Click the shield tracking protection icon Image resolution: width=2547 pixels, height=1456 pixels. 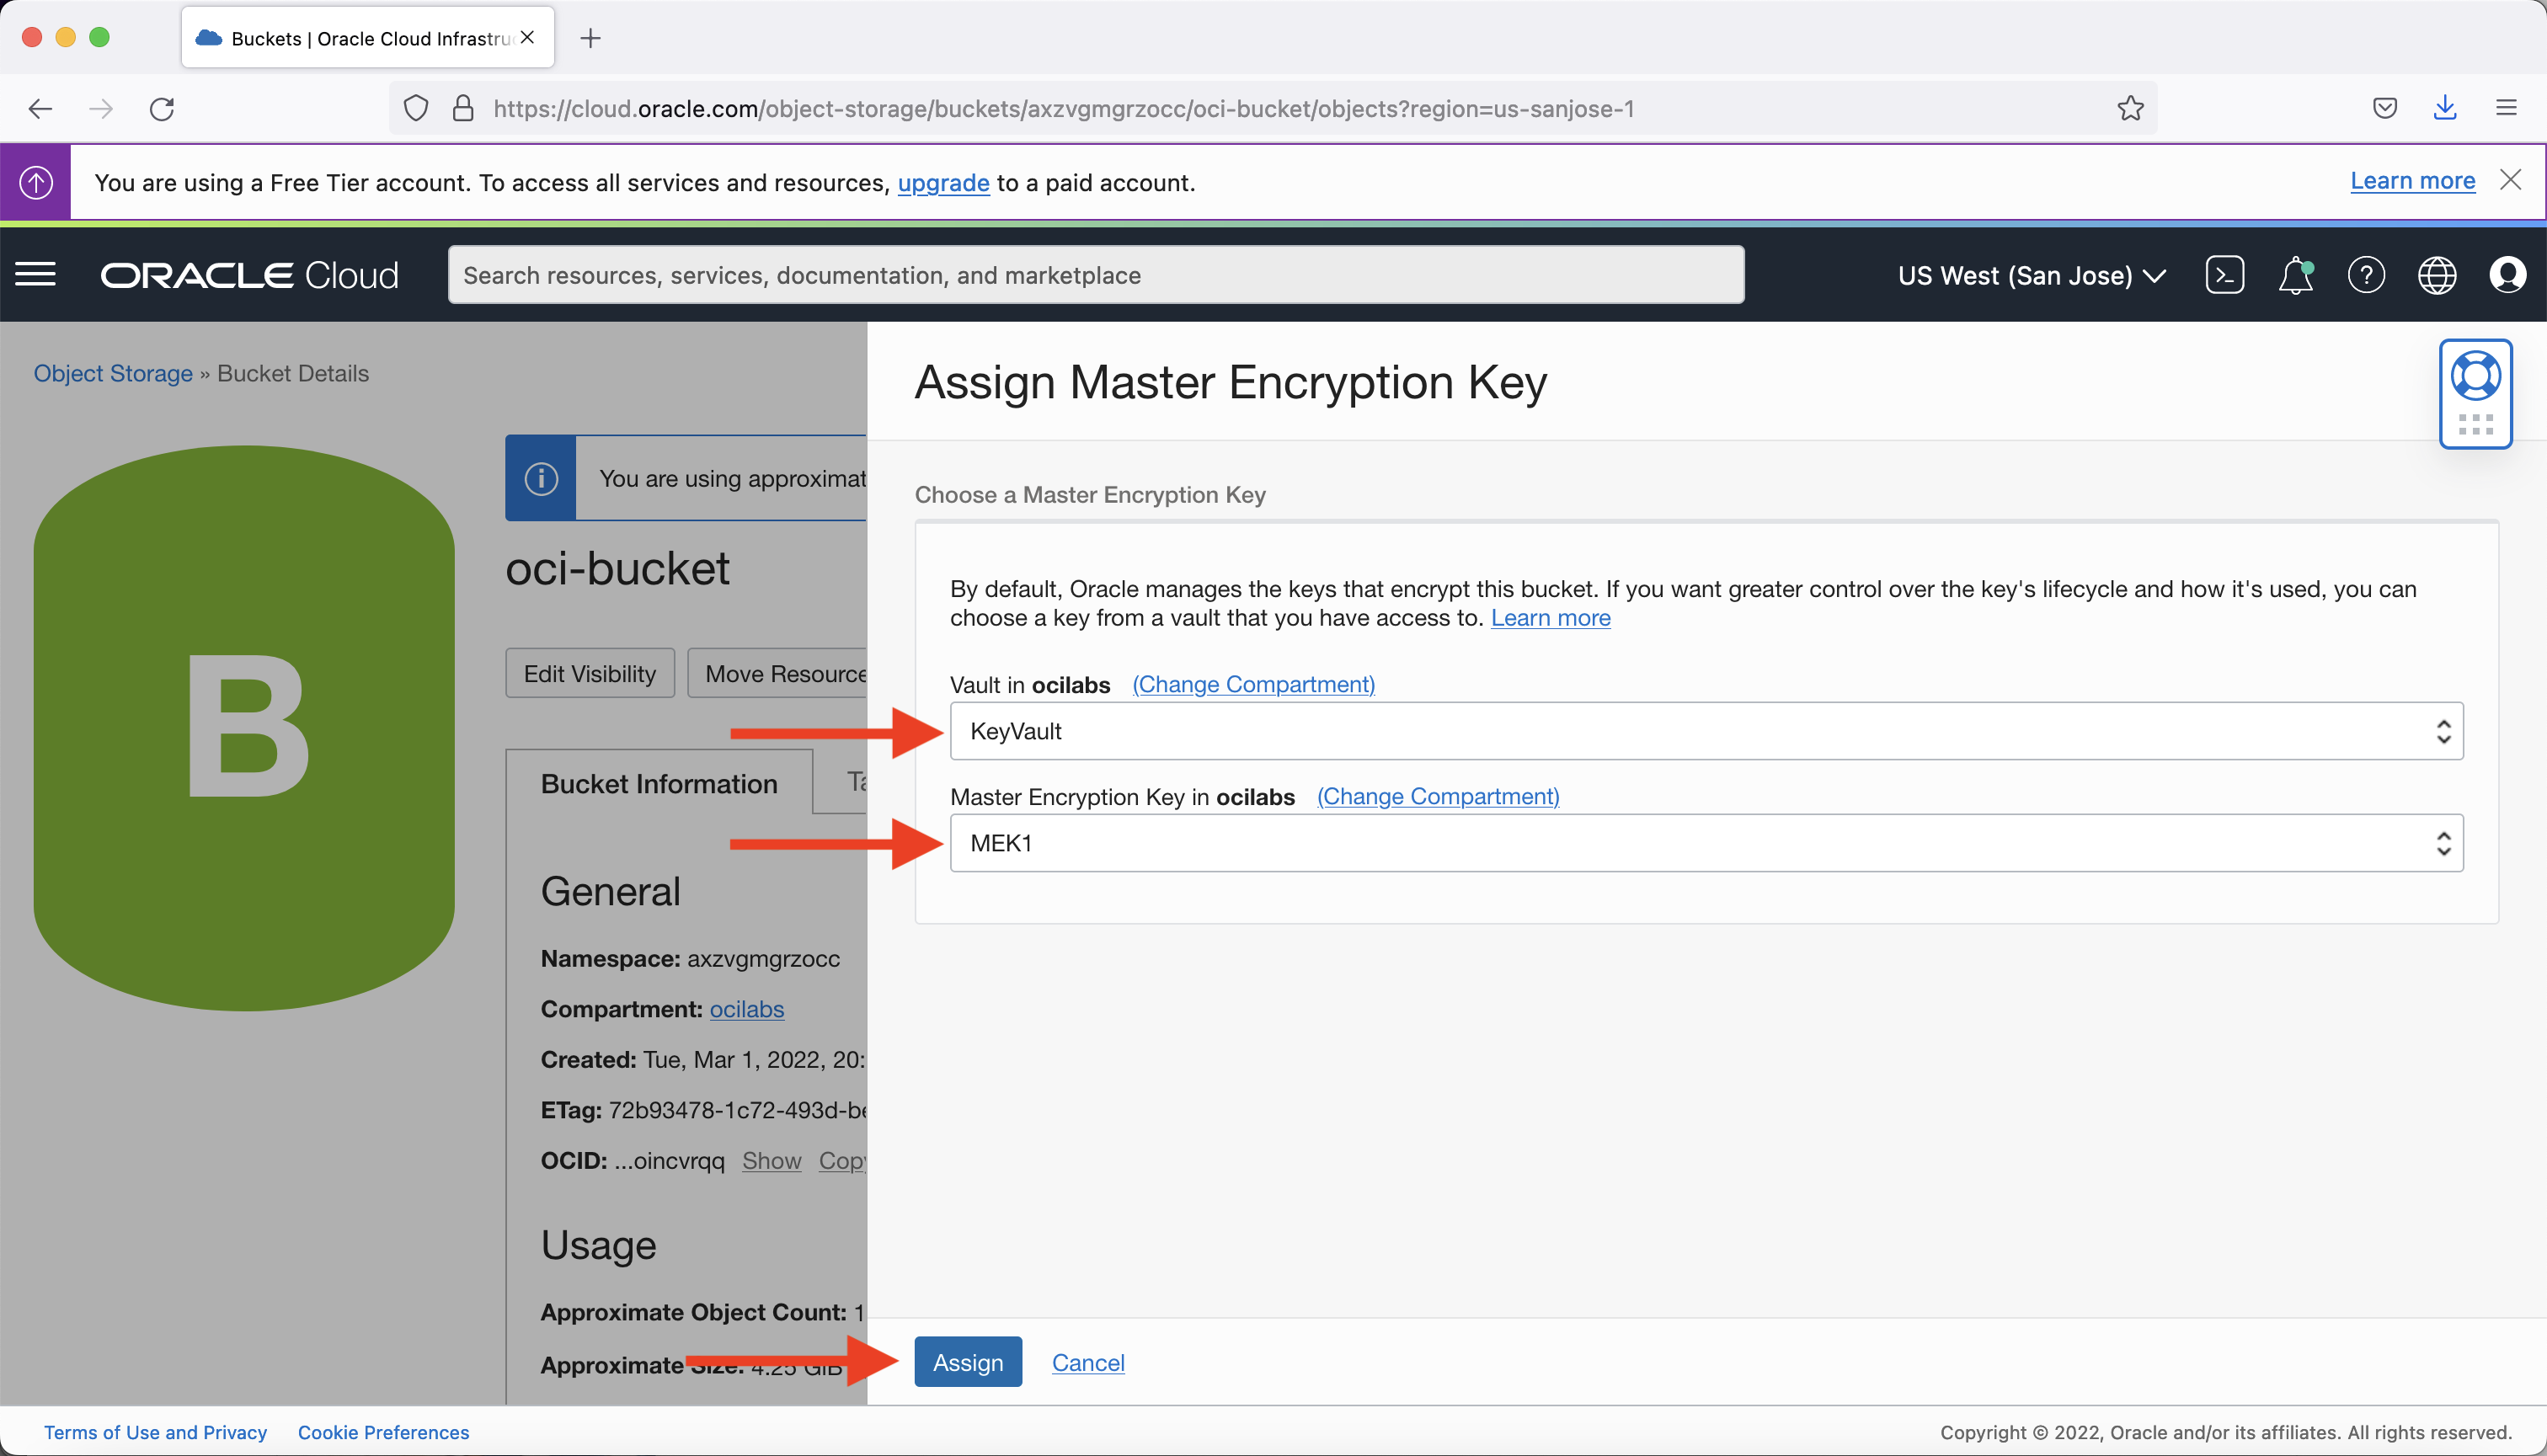tap(415, 108)
